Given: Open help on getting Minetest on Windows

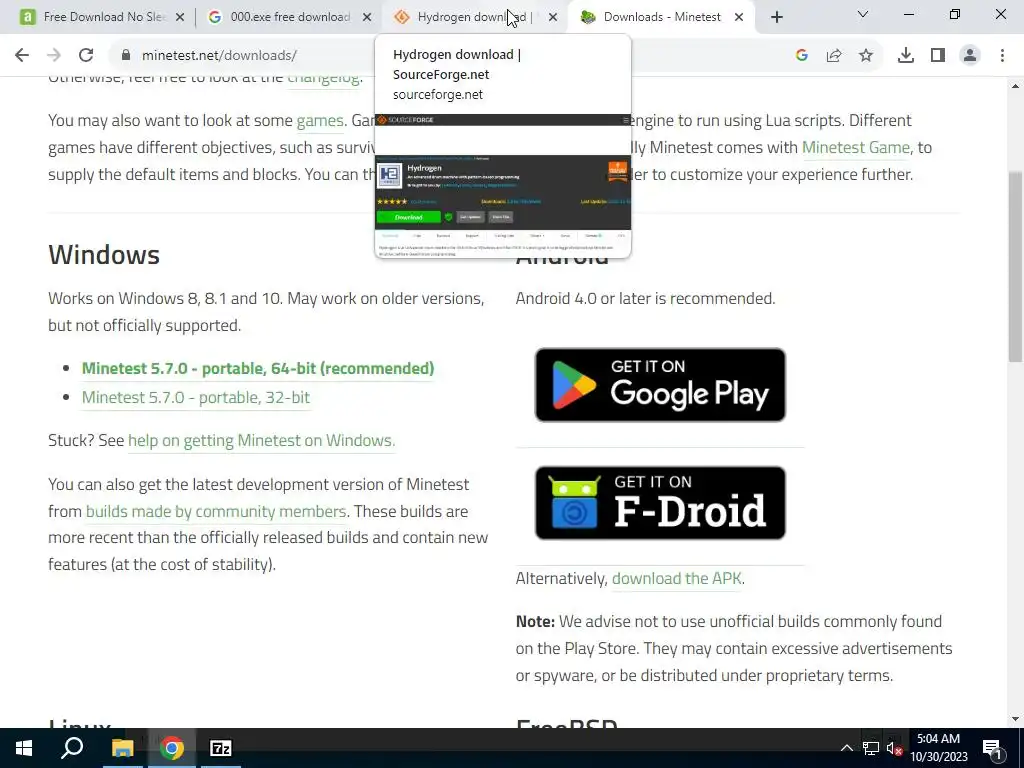Looking at the screenshot, I should coord(261,440).
